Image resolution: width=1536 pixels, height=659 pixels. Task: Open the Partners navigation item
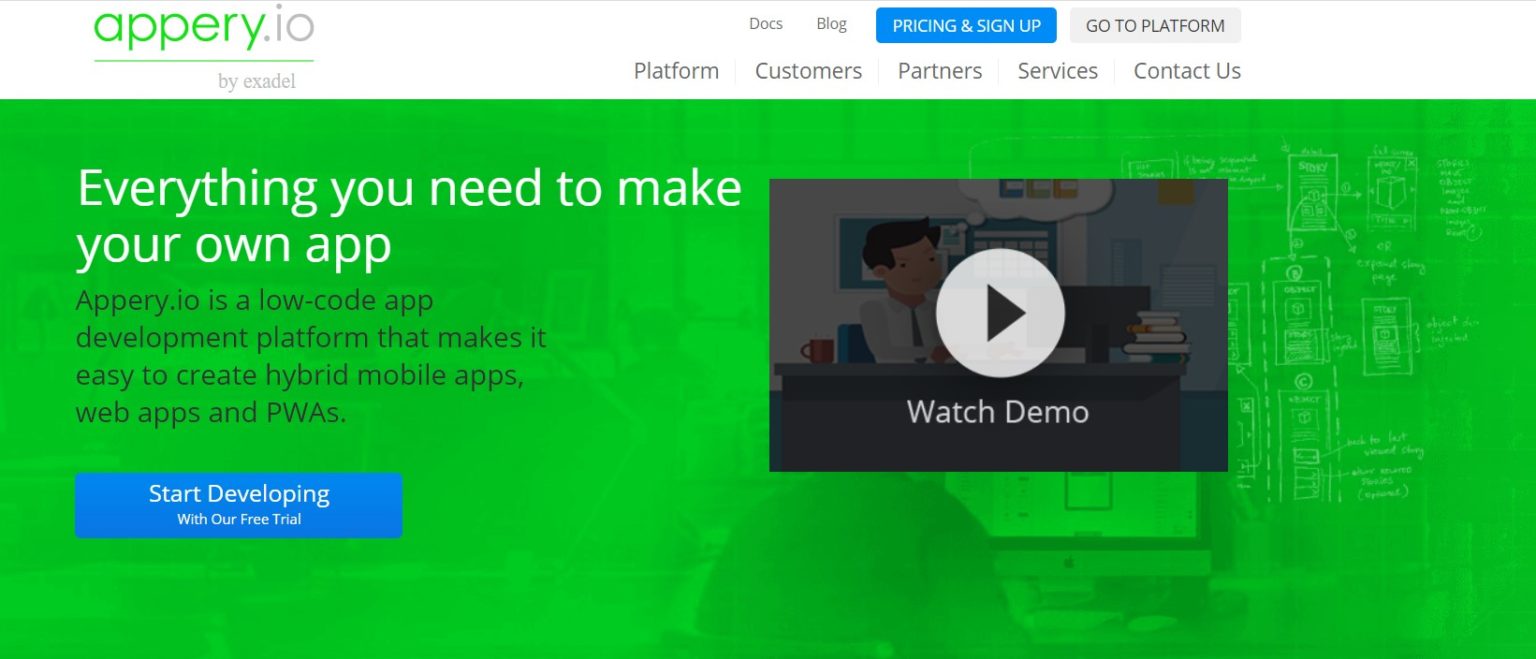click(x=939, y=71)
